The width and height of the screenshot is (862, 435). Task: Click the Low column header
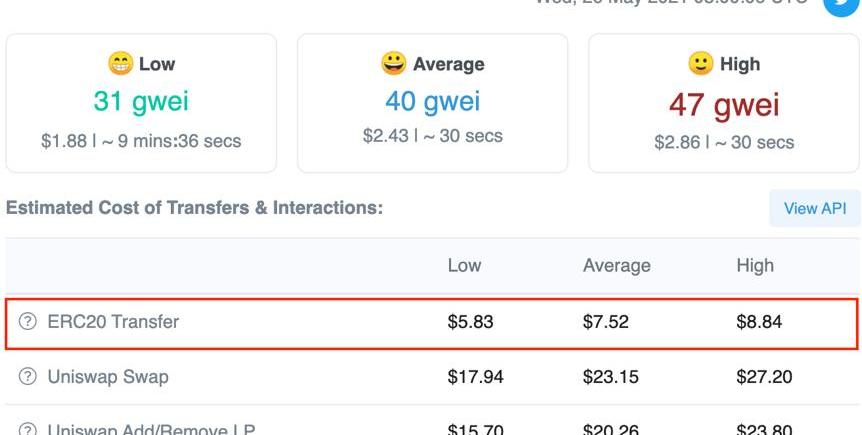(464, 266)
